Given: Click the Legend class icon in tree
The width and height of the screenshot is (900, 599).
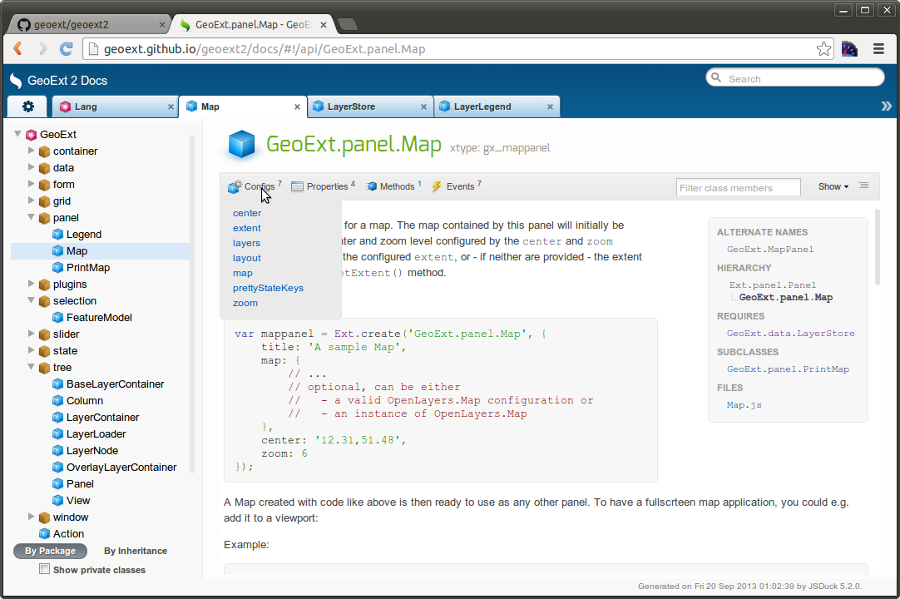Looking at the screenshot, I should [57, 234].
